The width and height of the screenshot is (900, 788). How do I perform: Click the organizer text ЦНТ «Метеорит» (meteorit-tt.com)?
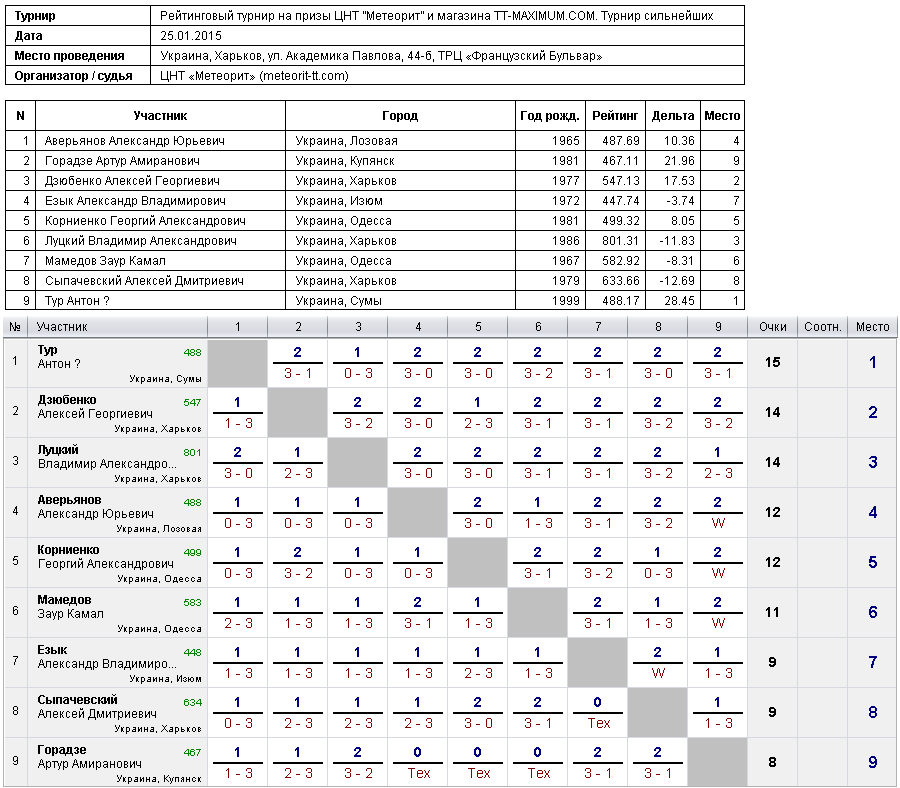(254, 76)
